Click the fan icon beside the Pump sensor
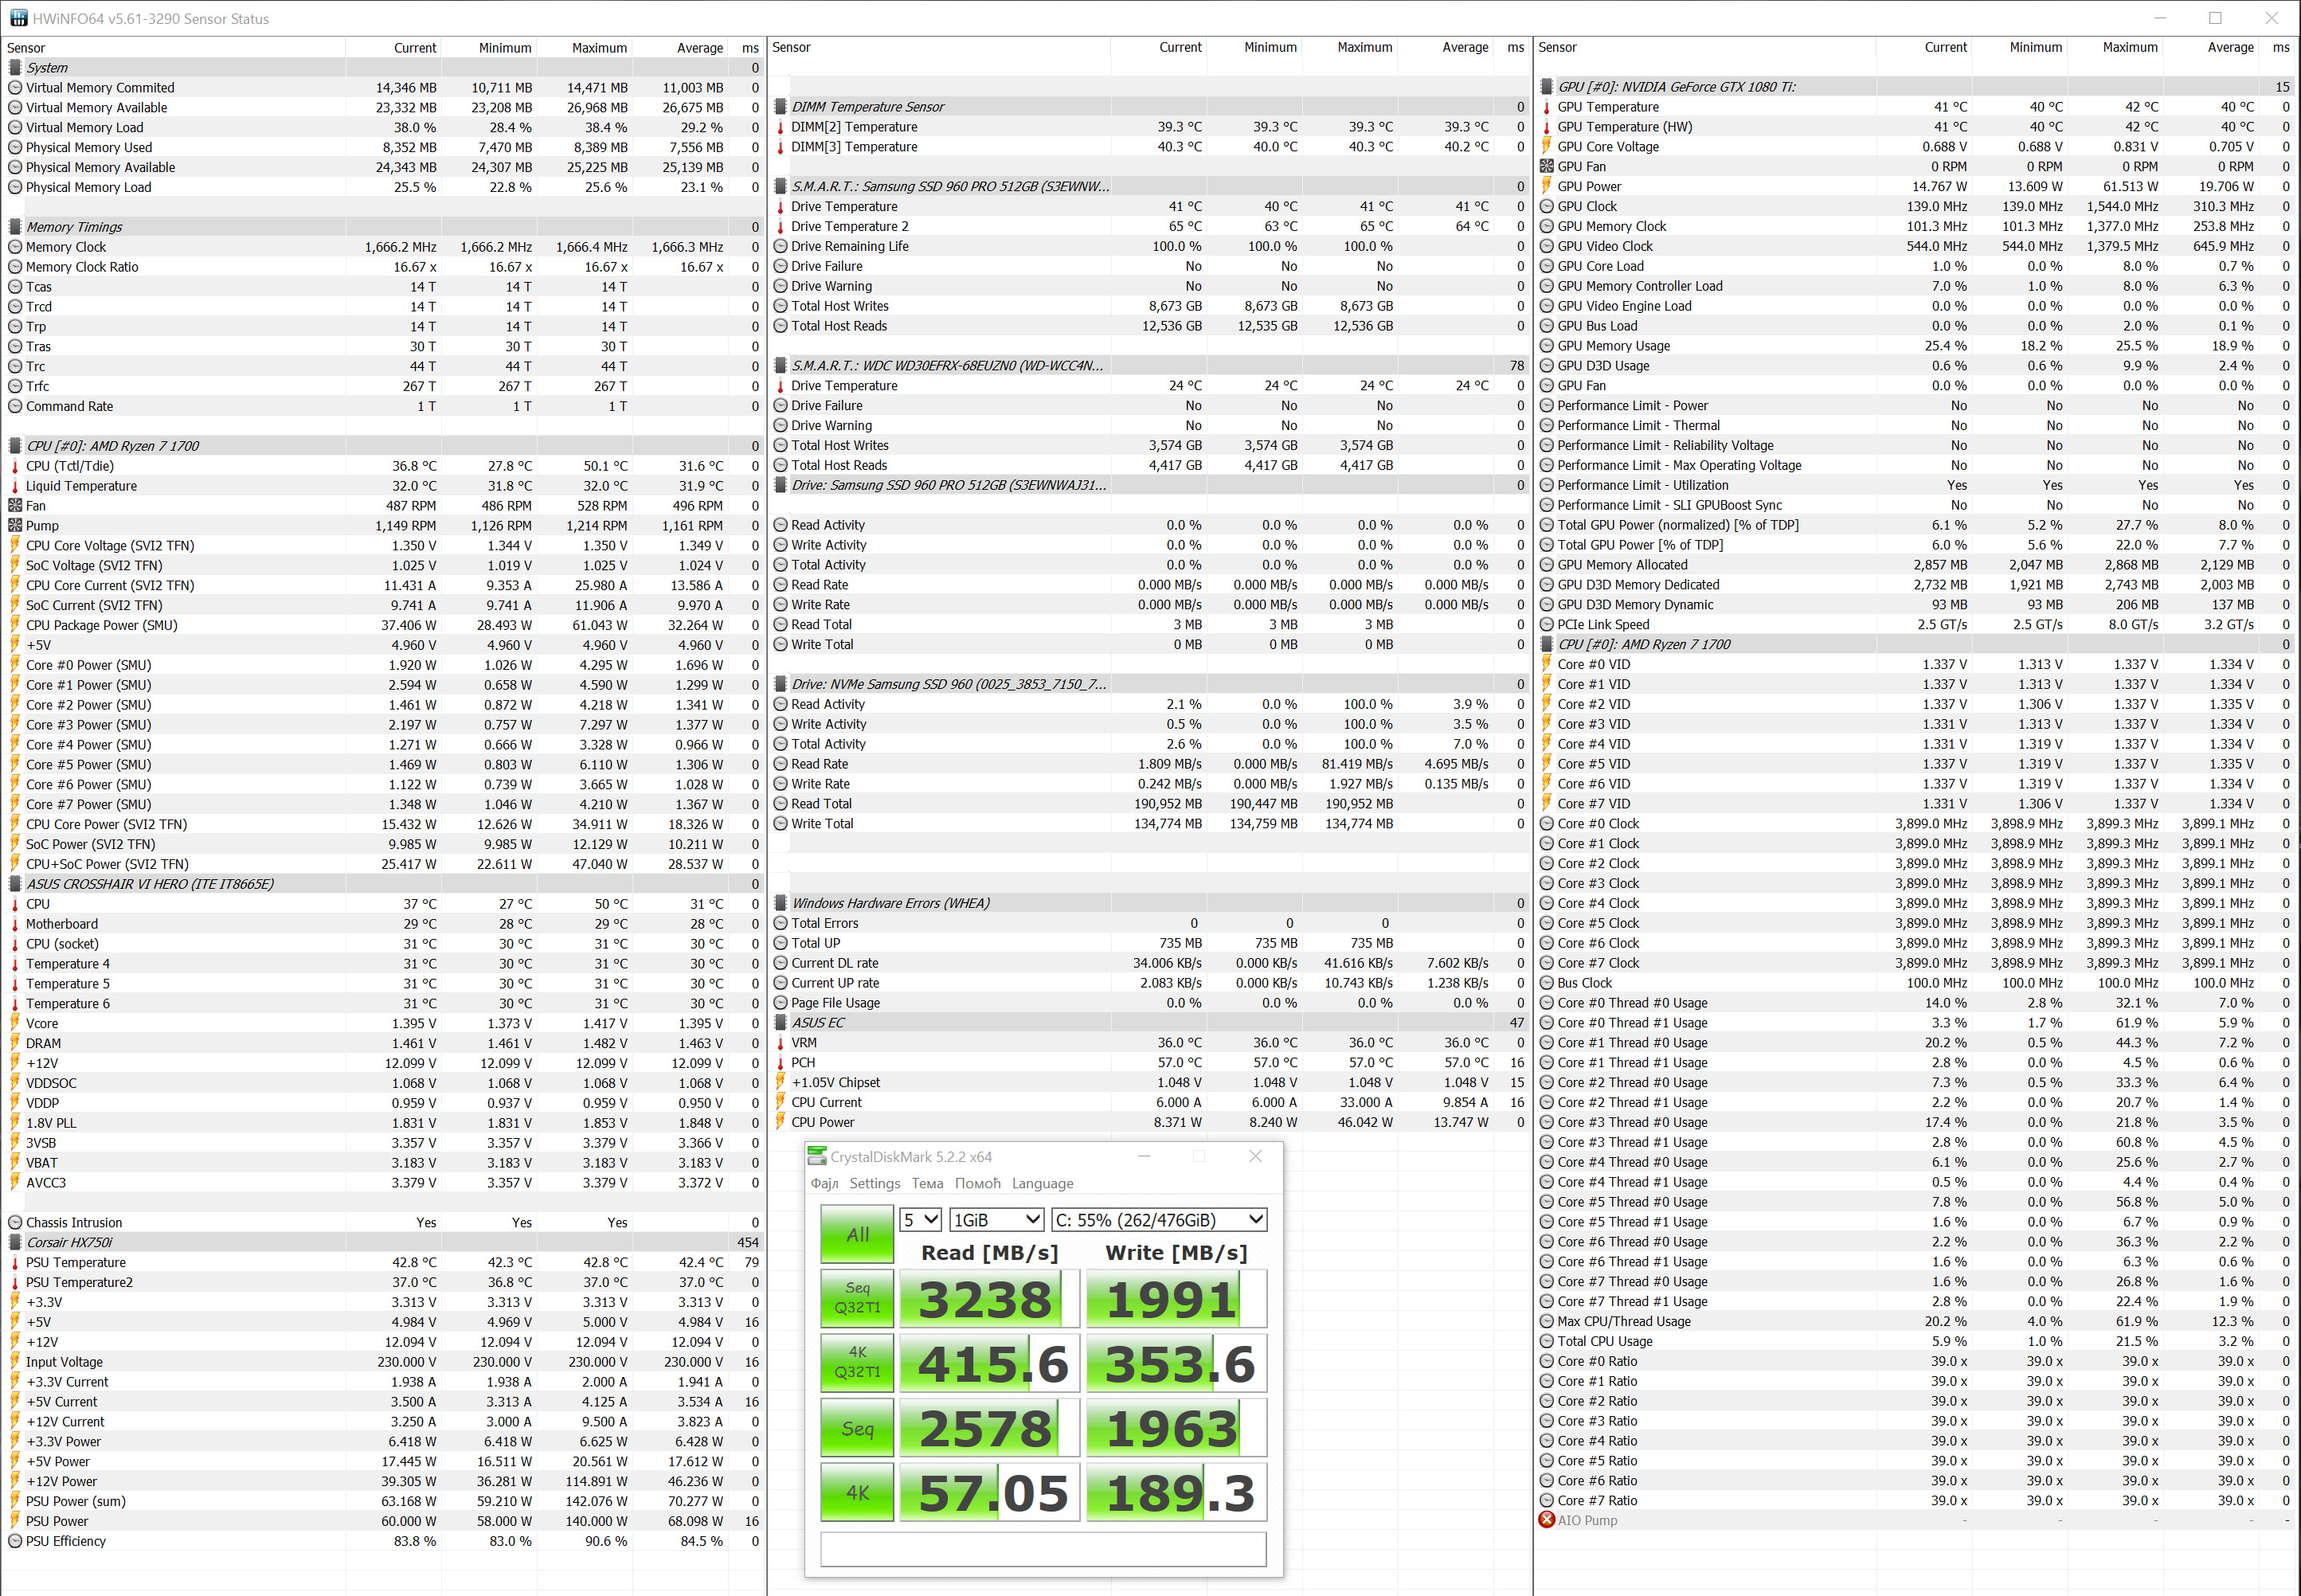Screen dimensions: 2301x1596 point(15,526)
